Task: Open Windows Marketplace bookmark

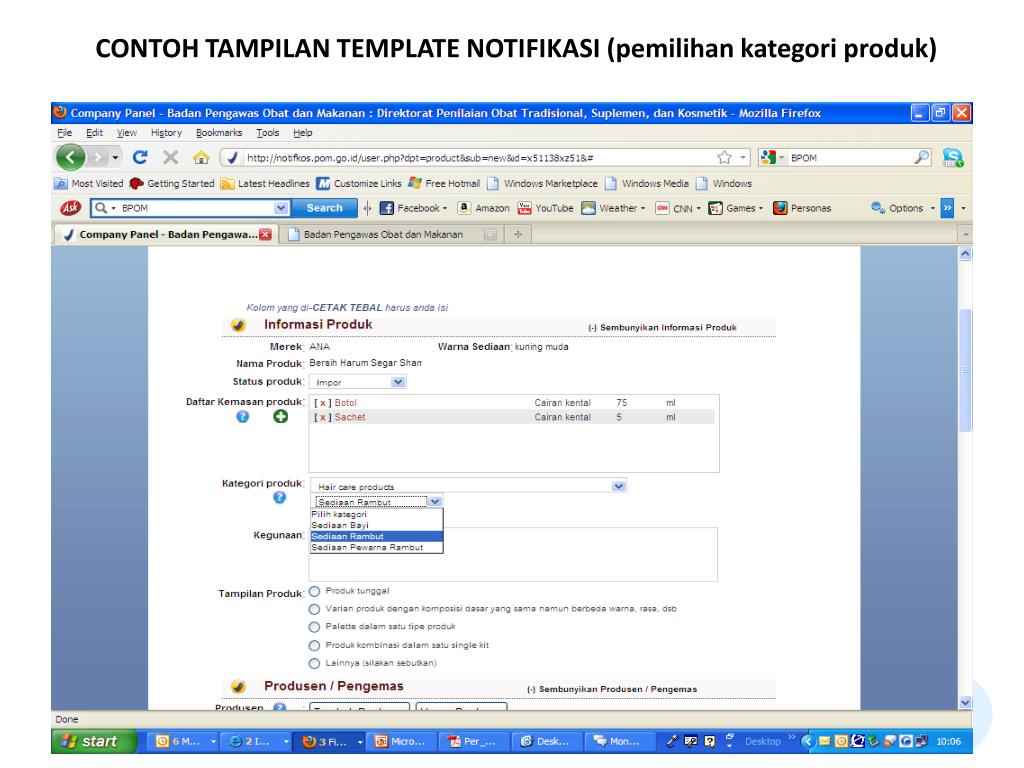Action: pos(543,184)
